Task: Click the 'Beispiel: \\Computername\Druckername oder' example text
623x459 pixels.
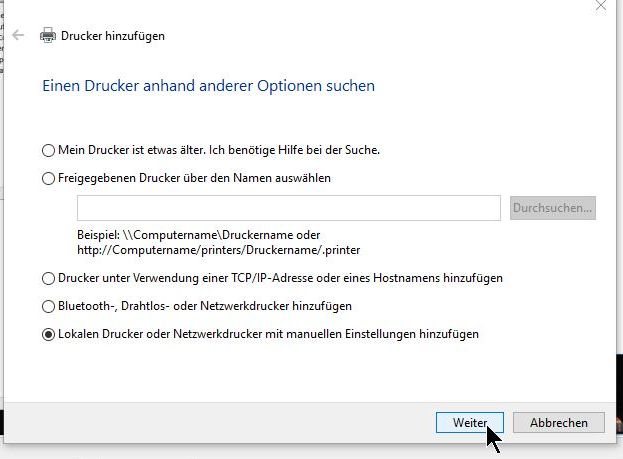Action: point(199,235)
